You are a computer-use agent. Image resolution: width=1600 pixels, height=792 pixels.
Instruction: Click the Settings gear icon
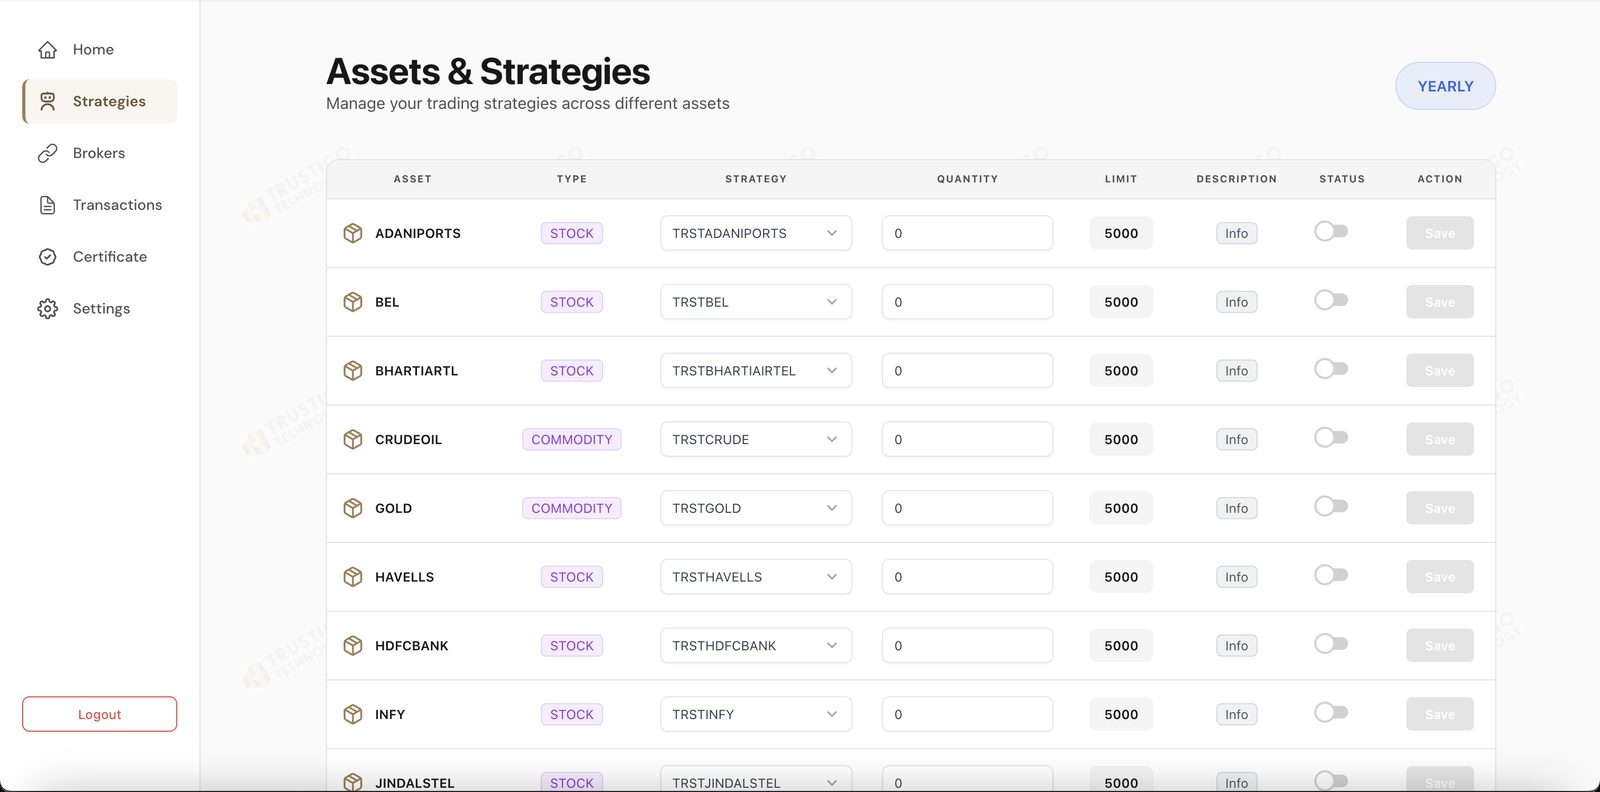click(x=47, y=309)
